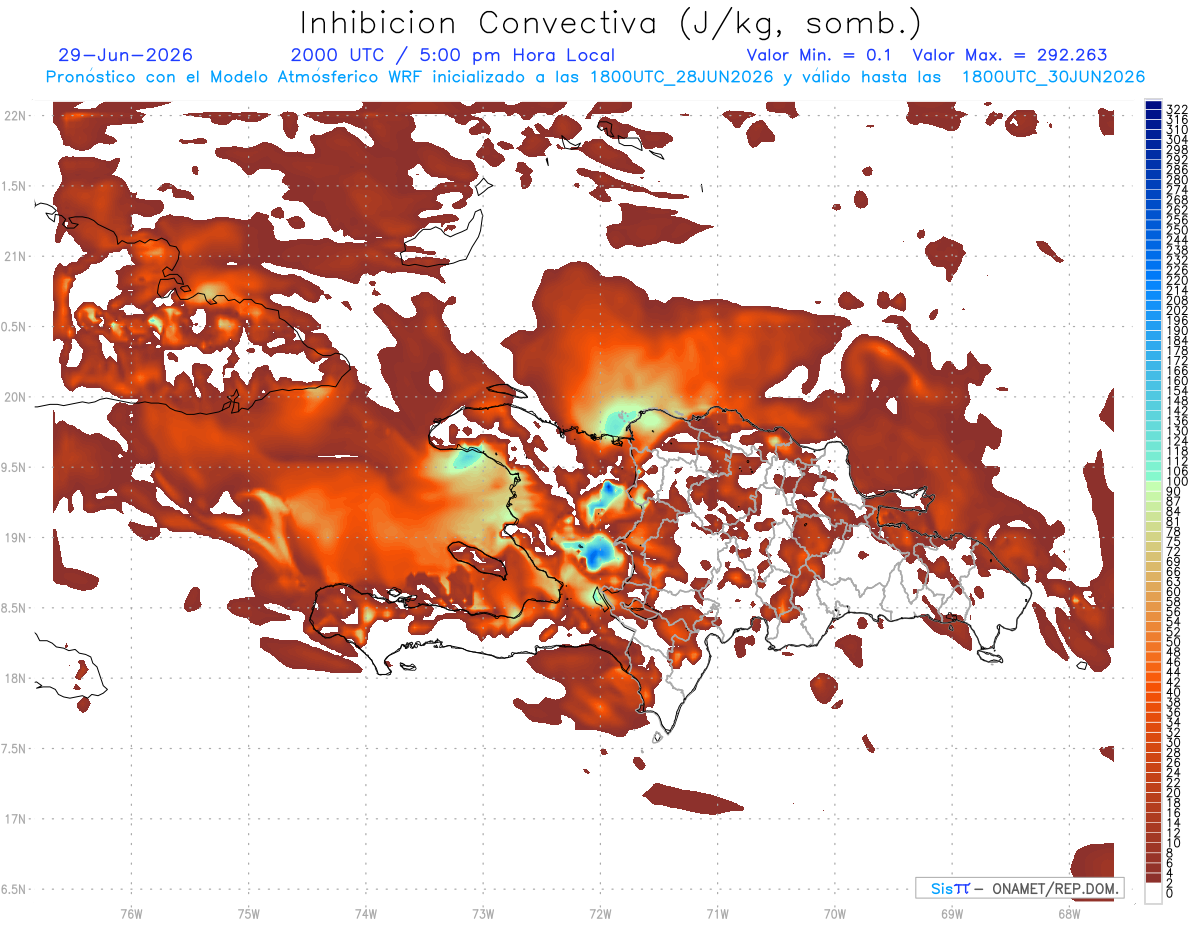
Task: Click the 'Valor Min. = 0.1' readout
Action: [820, 55]
